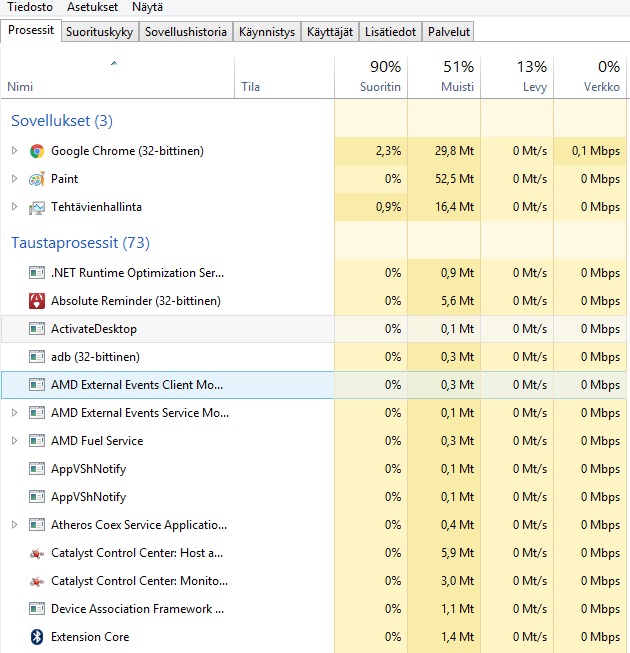This screenshot has height=653, width=630.
Task: Click the Google Chrome icon
Action: [x=37, y=151]
